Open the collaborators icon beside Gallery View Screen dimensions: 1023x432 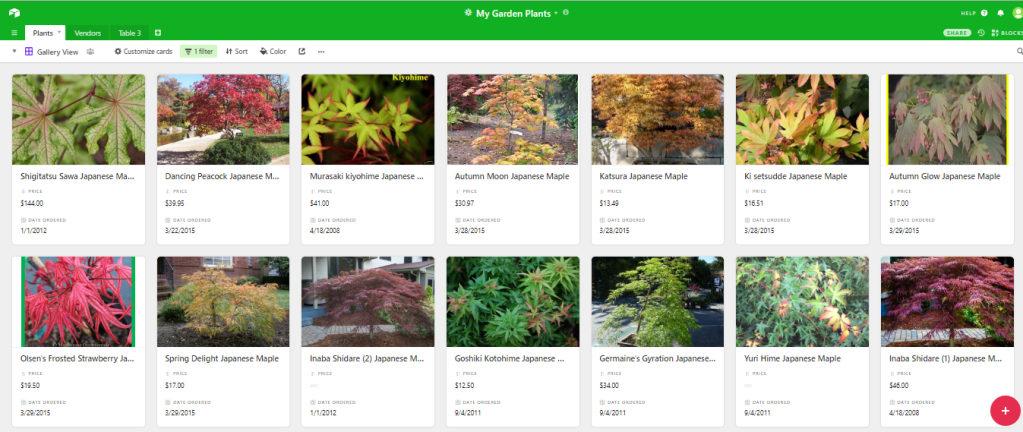91,51
